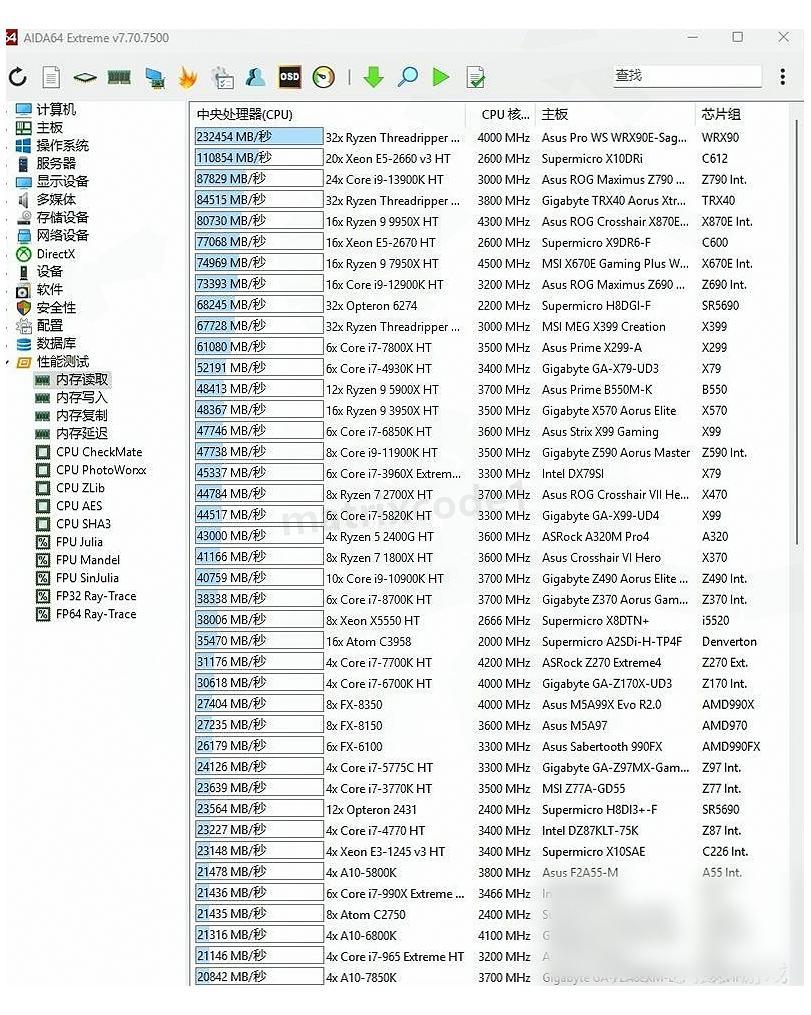The image size is (811, 1015).
Task: Click the 87829 MB/秒 result bar
Action: (x=259, y=179)
